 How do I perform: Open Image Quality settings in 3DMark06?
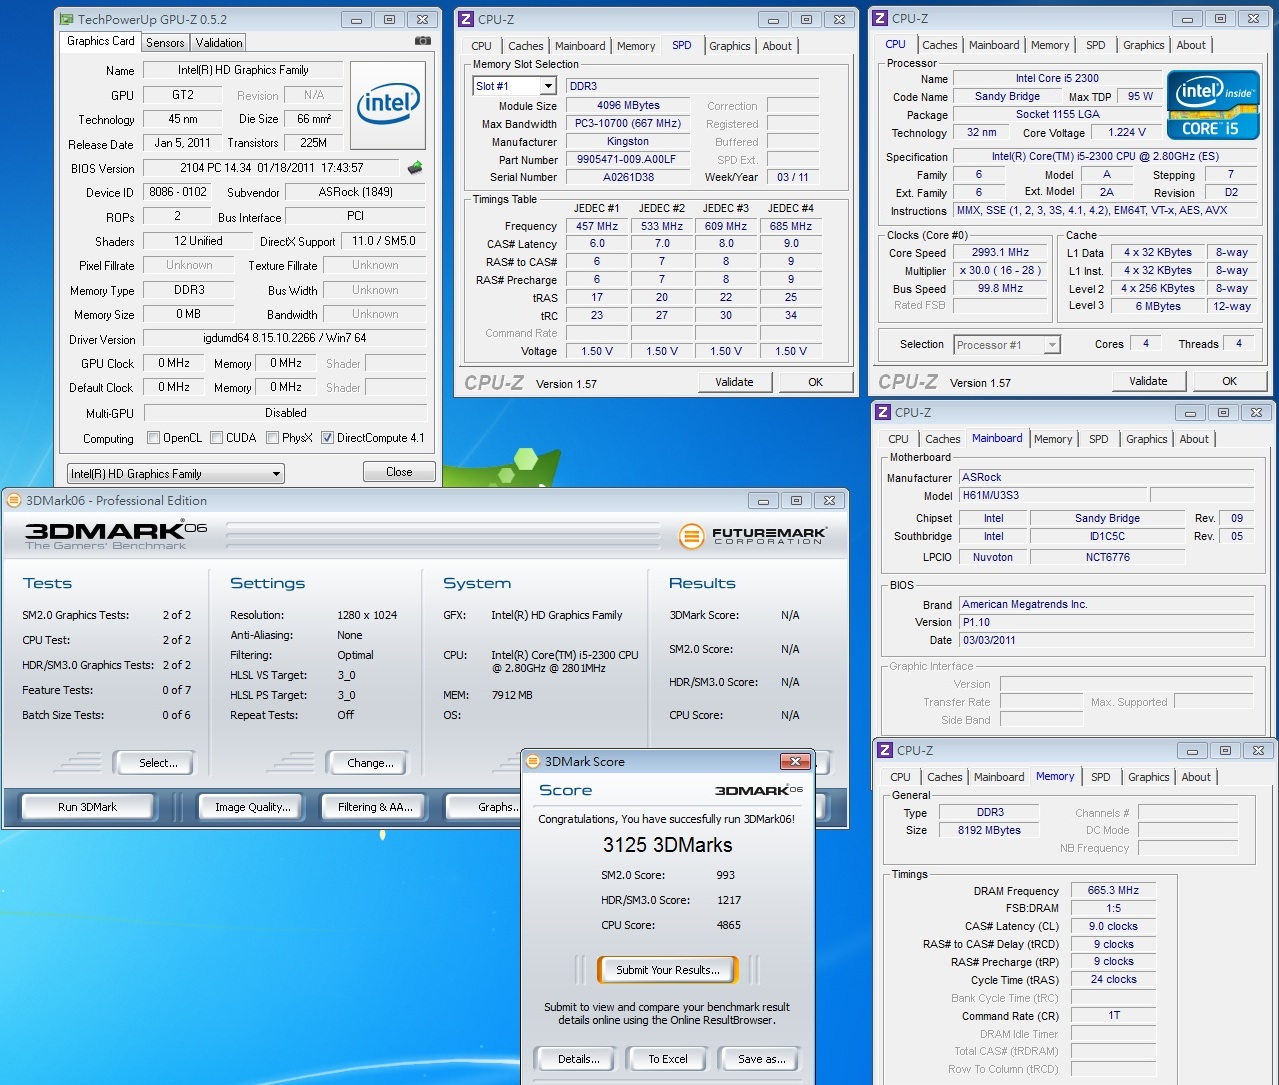coord(253,807)
